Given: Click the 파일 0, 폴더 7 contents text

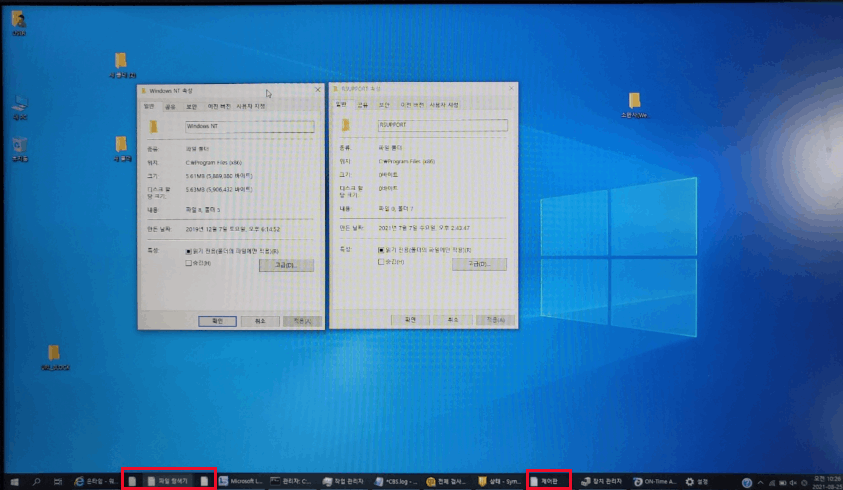Looking at the screenshot, I should 396,208.
